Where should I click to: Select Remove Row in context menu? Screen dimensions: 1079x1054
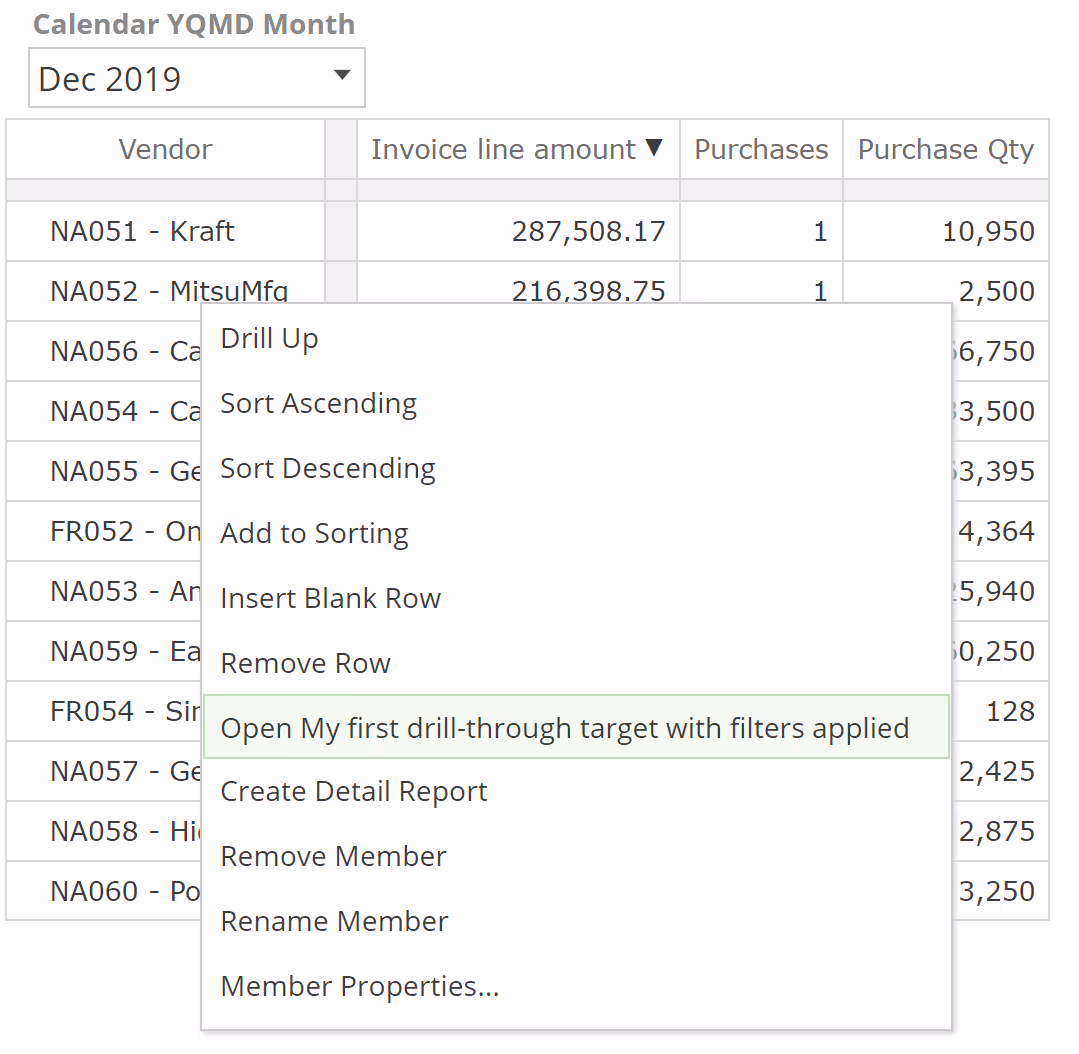click(x=305, y=664)
